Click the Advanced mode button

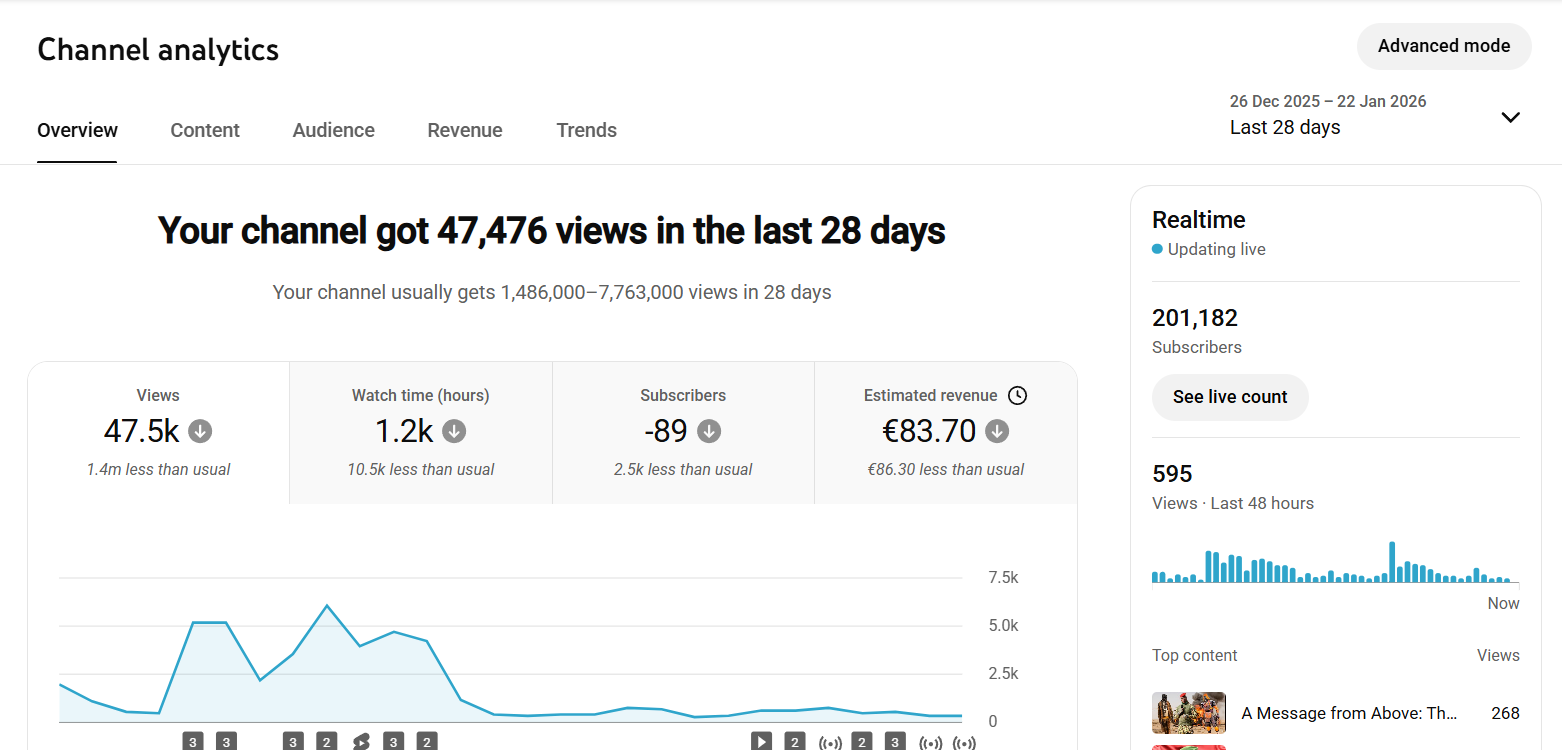point(1443,46)
